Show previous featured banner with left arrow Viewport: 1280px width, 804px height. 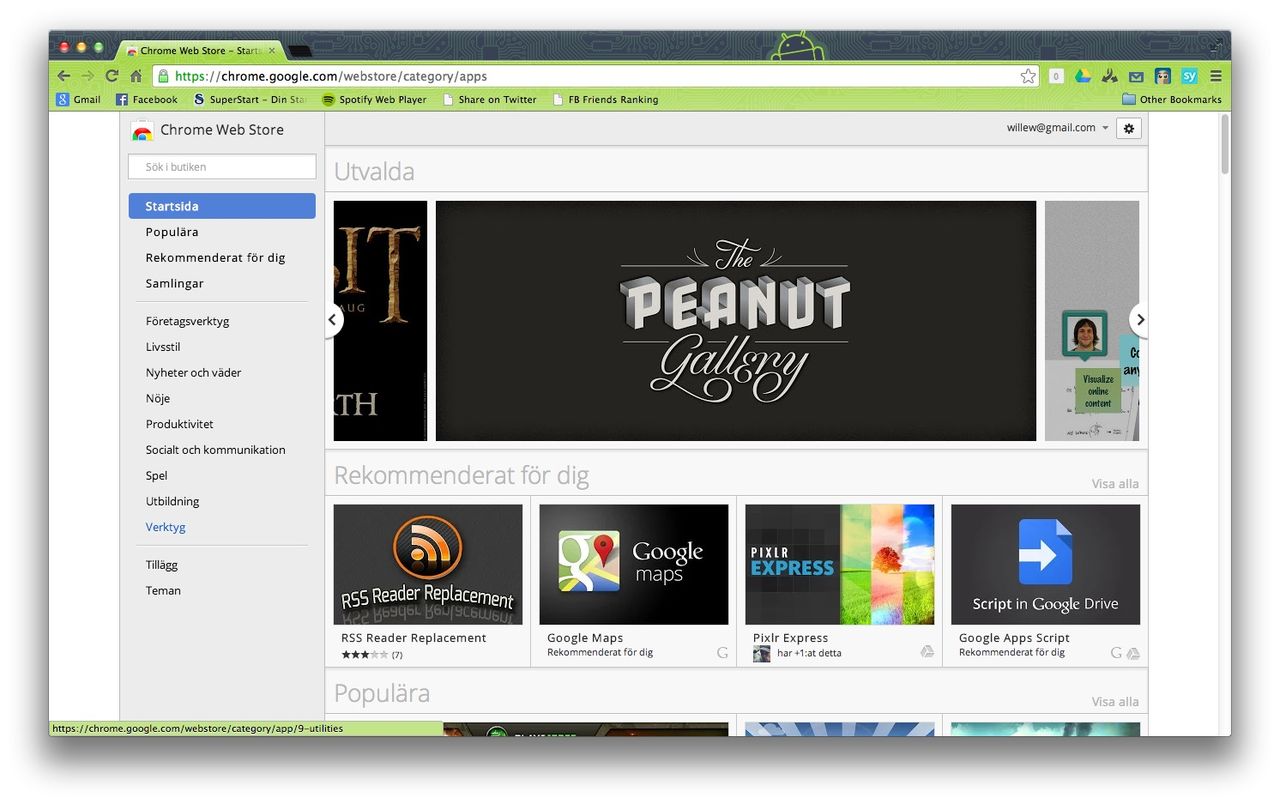[333, 320]
